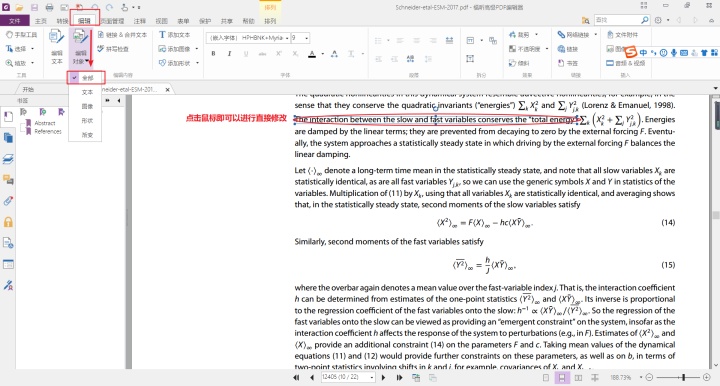
Task: Switch to the 主页 (Home) ribbon tab
Action: click(41, 21)
